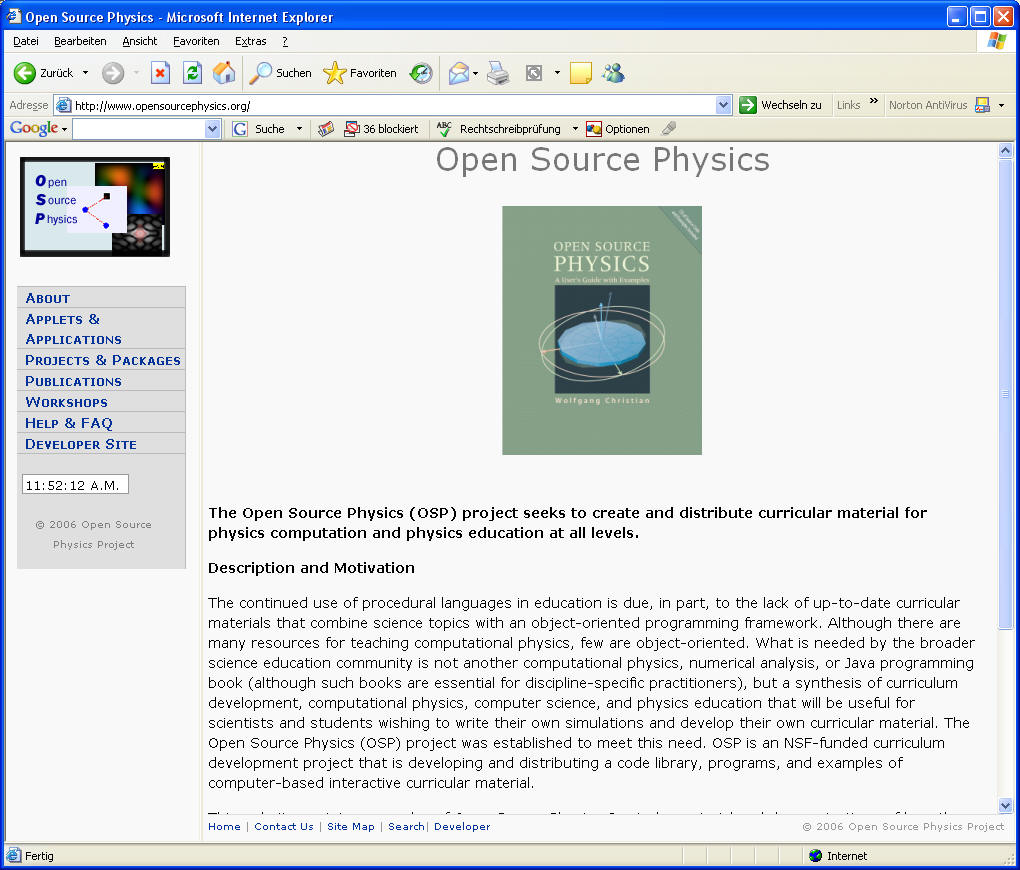Viewport: 1020px width, 870px height.
Task: Open the Publications sidebar link
Action: 73,381
